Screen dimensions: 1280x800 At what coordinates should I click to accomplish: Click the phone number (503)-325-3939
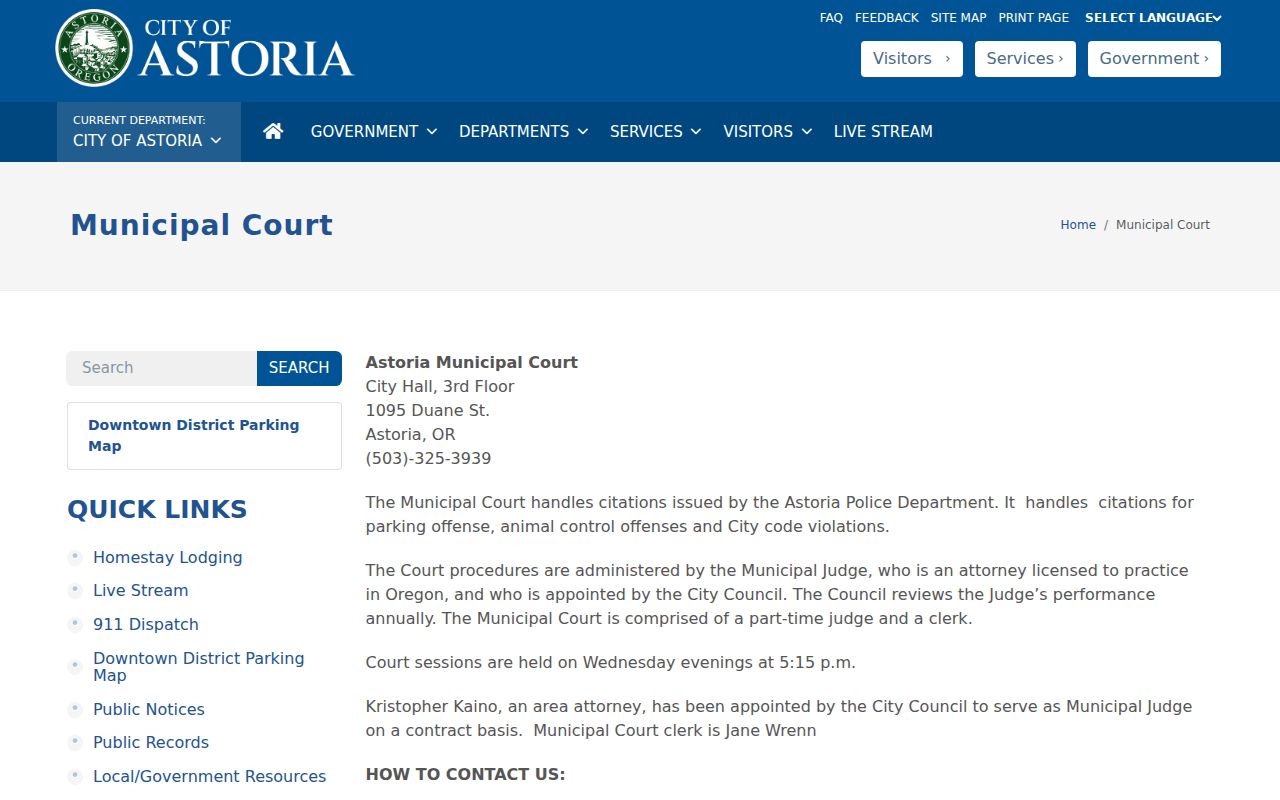pos(429,458)
